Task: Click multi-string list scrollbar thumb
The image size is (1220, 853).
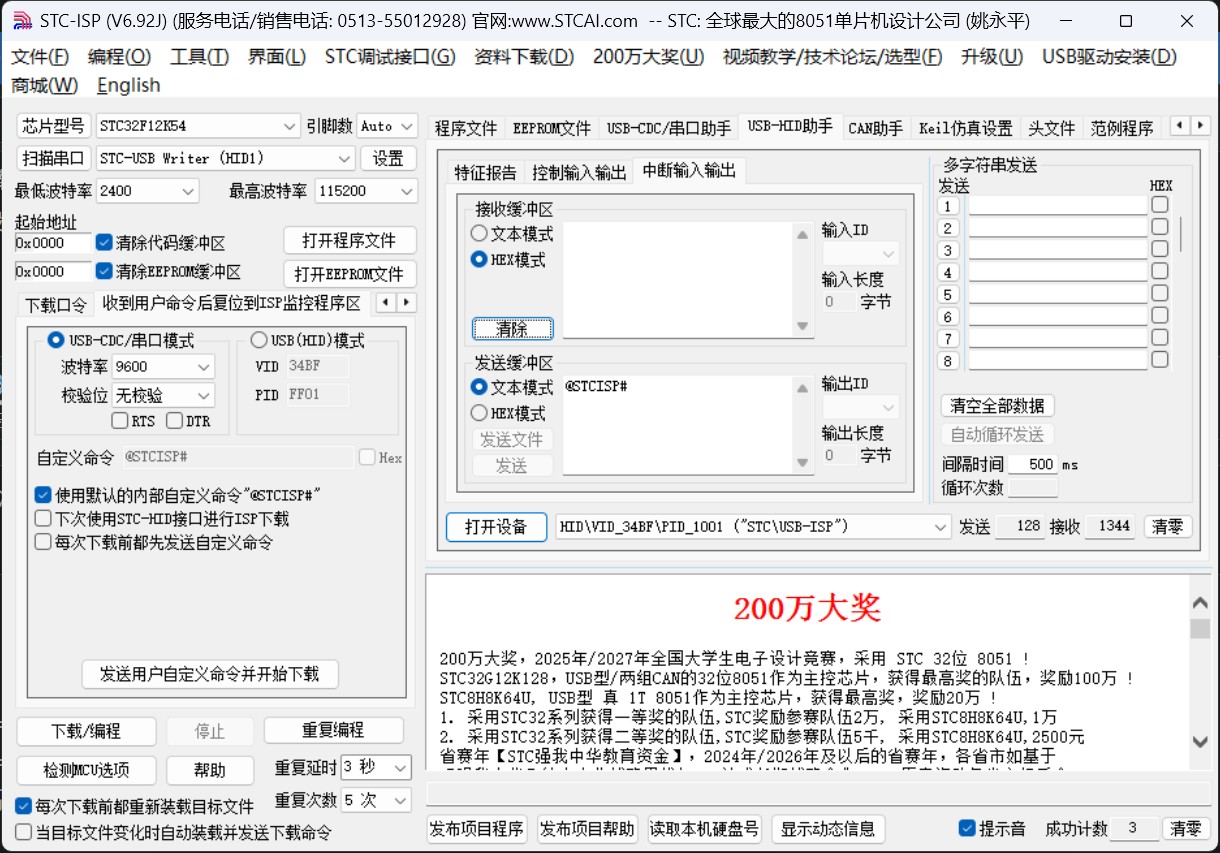Action: tap(1181, 235)
